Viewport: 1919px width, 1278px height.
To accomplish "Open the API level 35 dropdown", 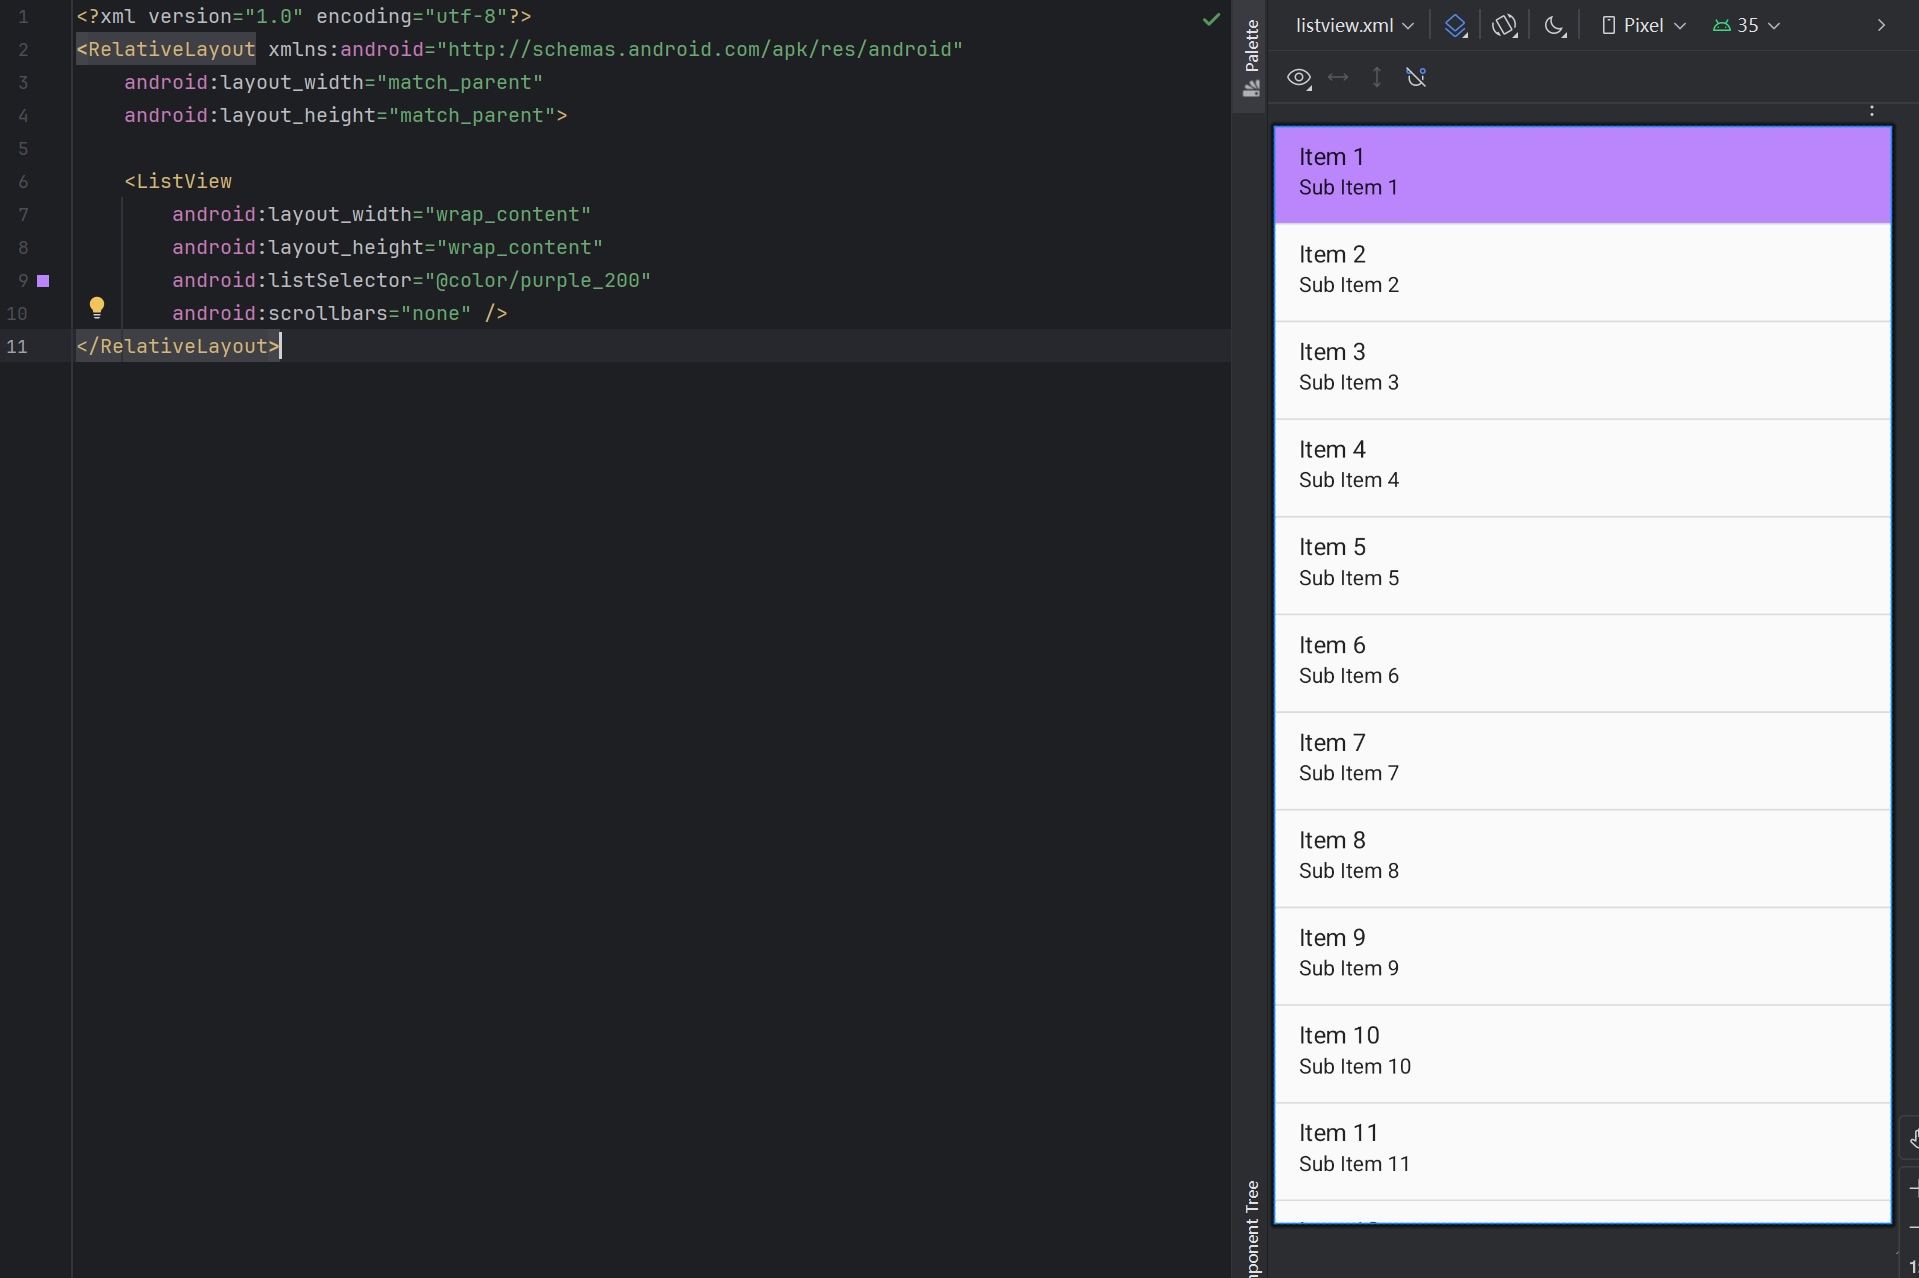I will (1746, 25).
